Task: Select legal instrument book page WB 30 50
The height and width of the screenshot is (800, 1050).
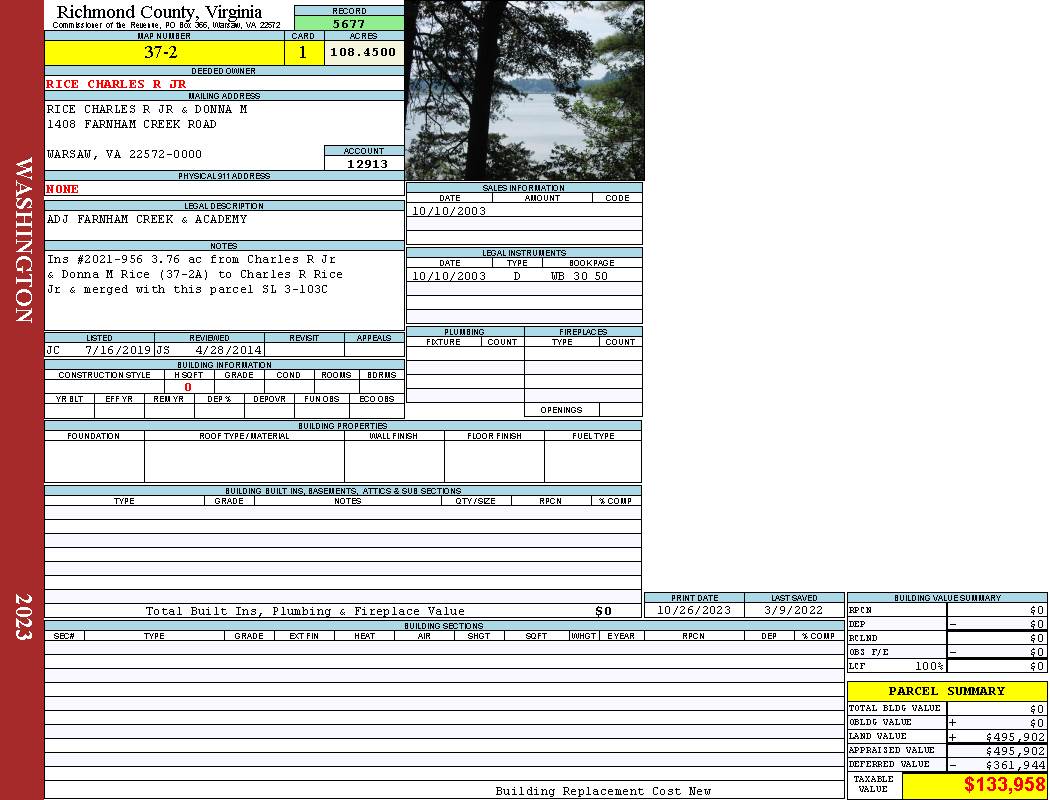Action: pyautogui.click(x=579, y=276)
